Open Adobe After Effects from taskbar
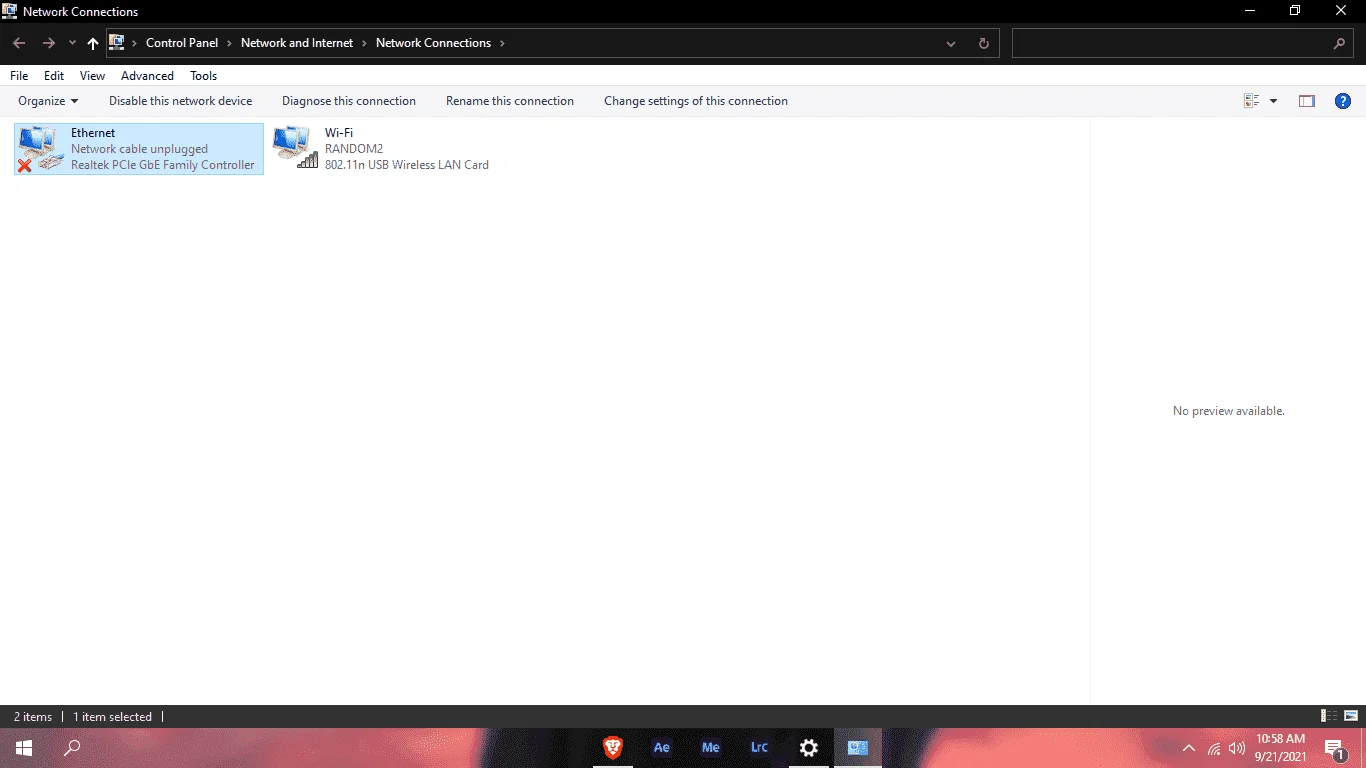The height and width of the screenshot is (768, 1366). coord(661,748)
